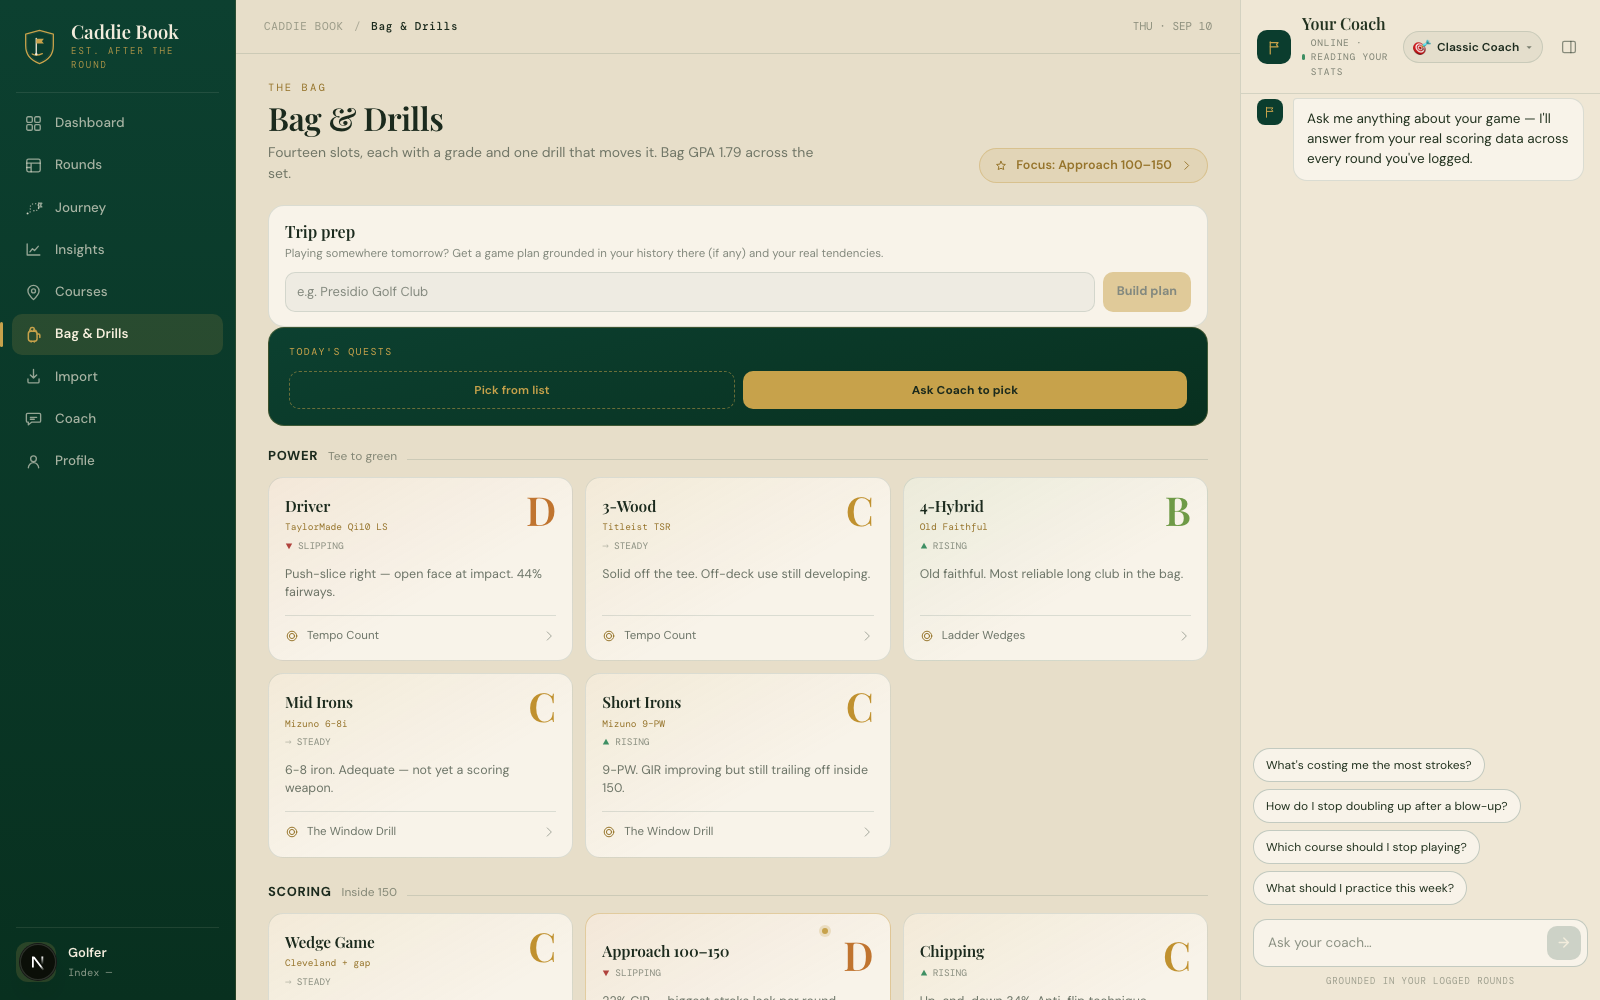Open the Journey section
The height and width of the screenshot is (1000, 1600).
[x=117, y=208]
